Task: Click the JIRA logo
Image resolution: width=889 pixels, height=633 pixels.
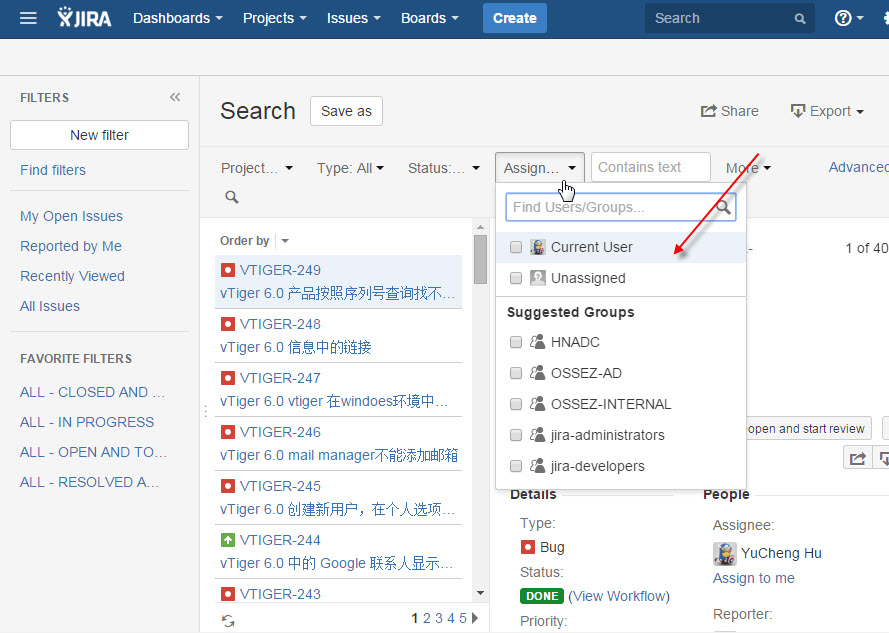Action: [x=84, y=18]
